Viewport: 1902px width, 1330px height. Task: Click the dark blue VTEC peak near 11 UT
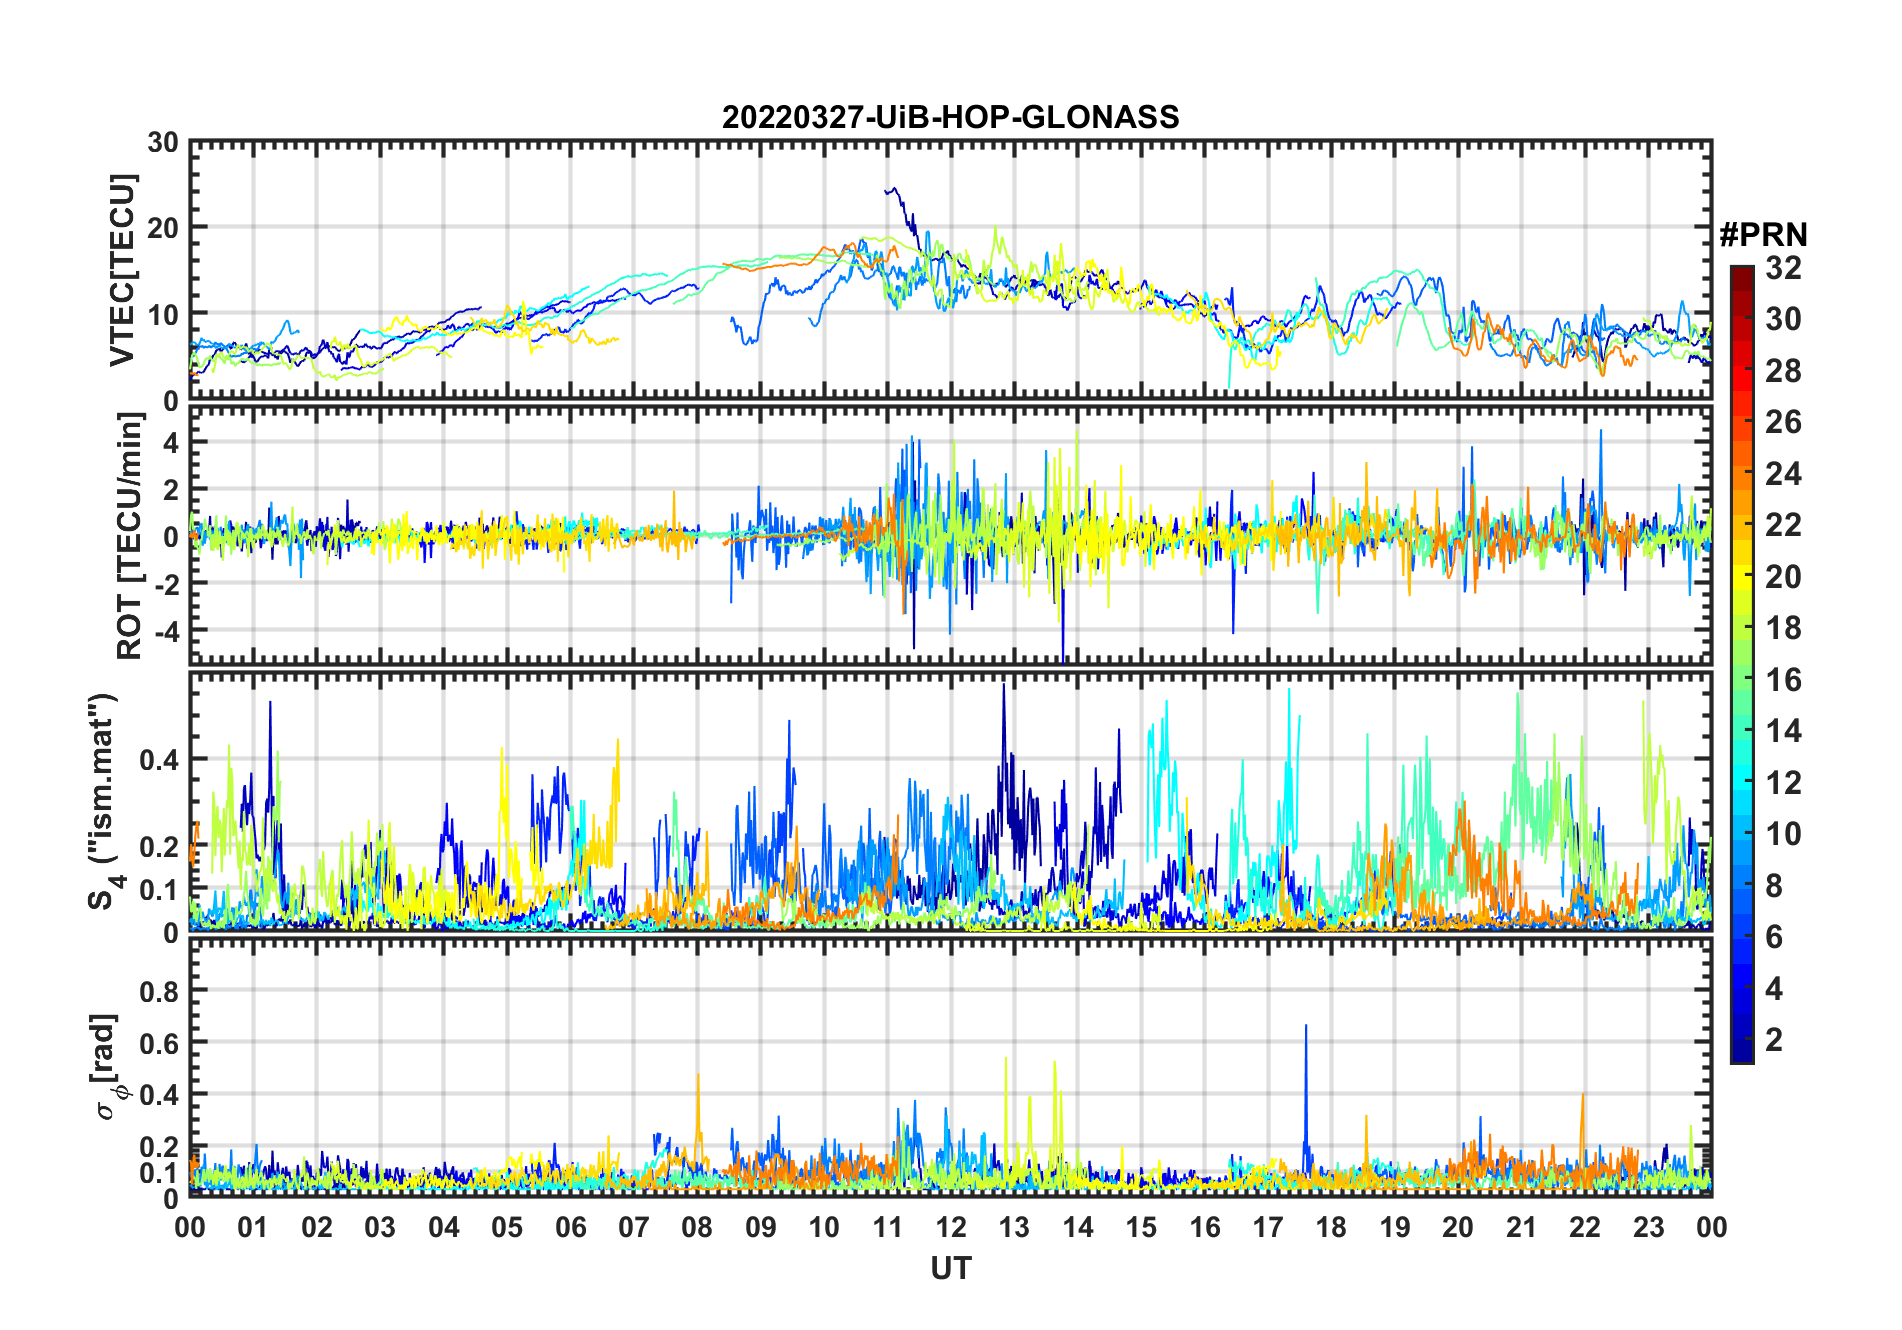click(893, 190)
